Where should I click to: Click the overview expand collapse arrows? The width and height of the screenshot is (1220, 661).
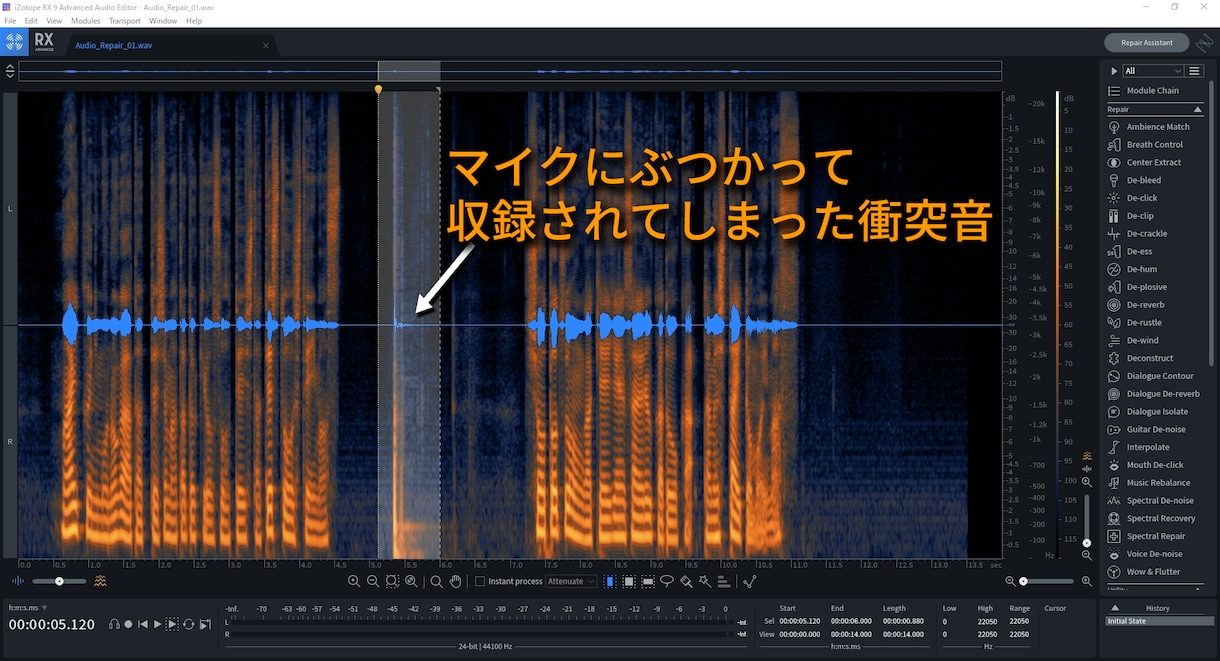[x=10, y=71]
